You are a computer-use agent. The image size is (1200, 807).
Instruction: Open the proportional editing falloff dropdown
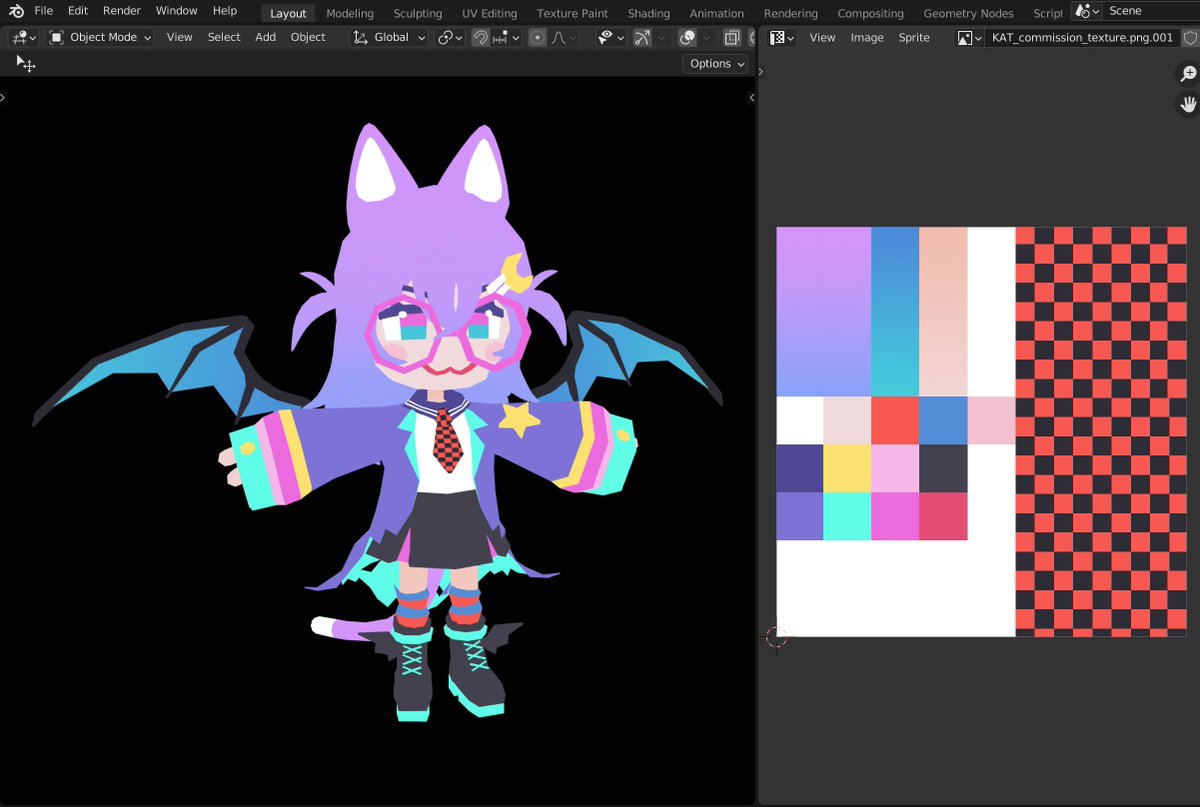point(561,37)
